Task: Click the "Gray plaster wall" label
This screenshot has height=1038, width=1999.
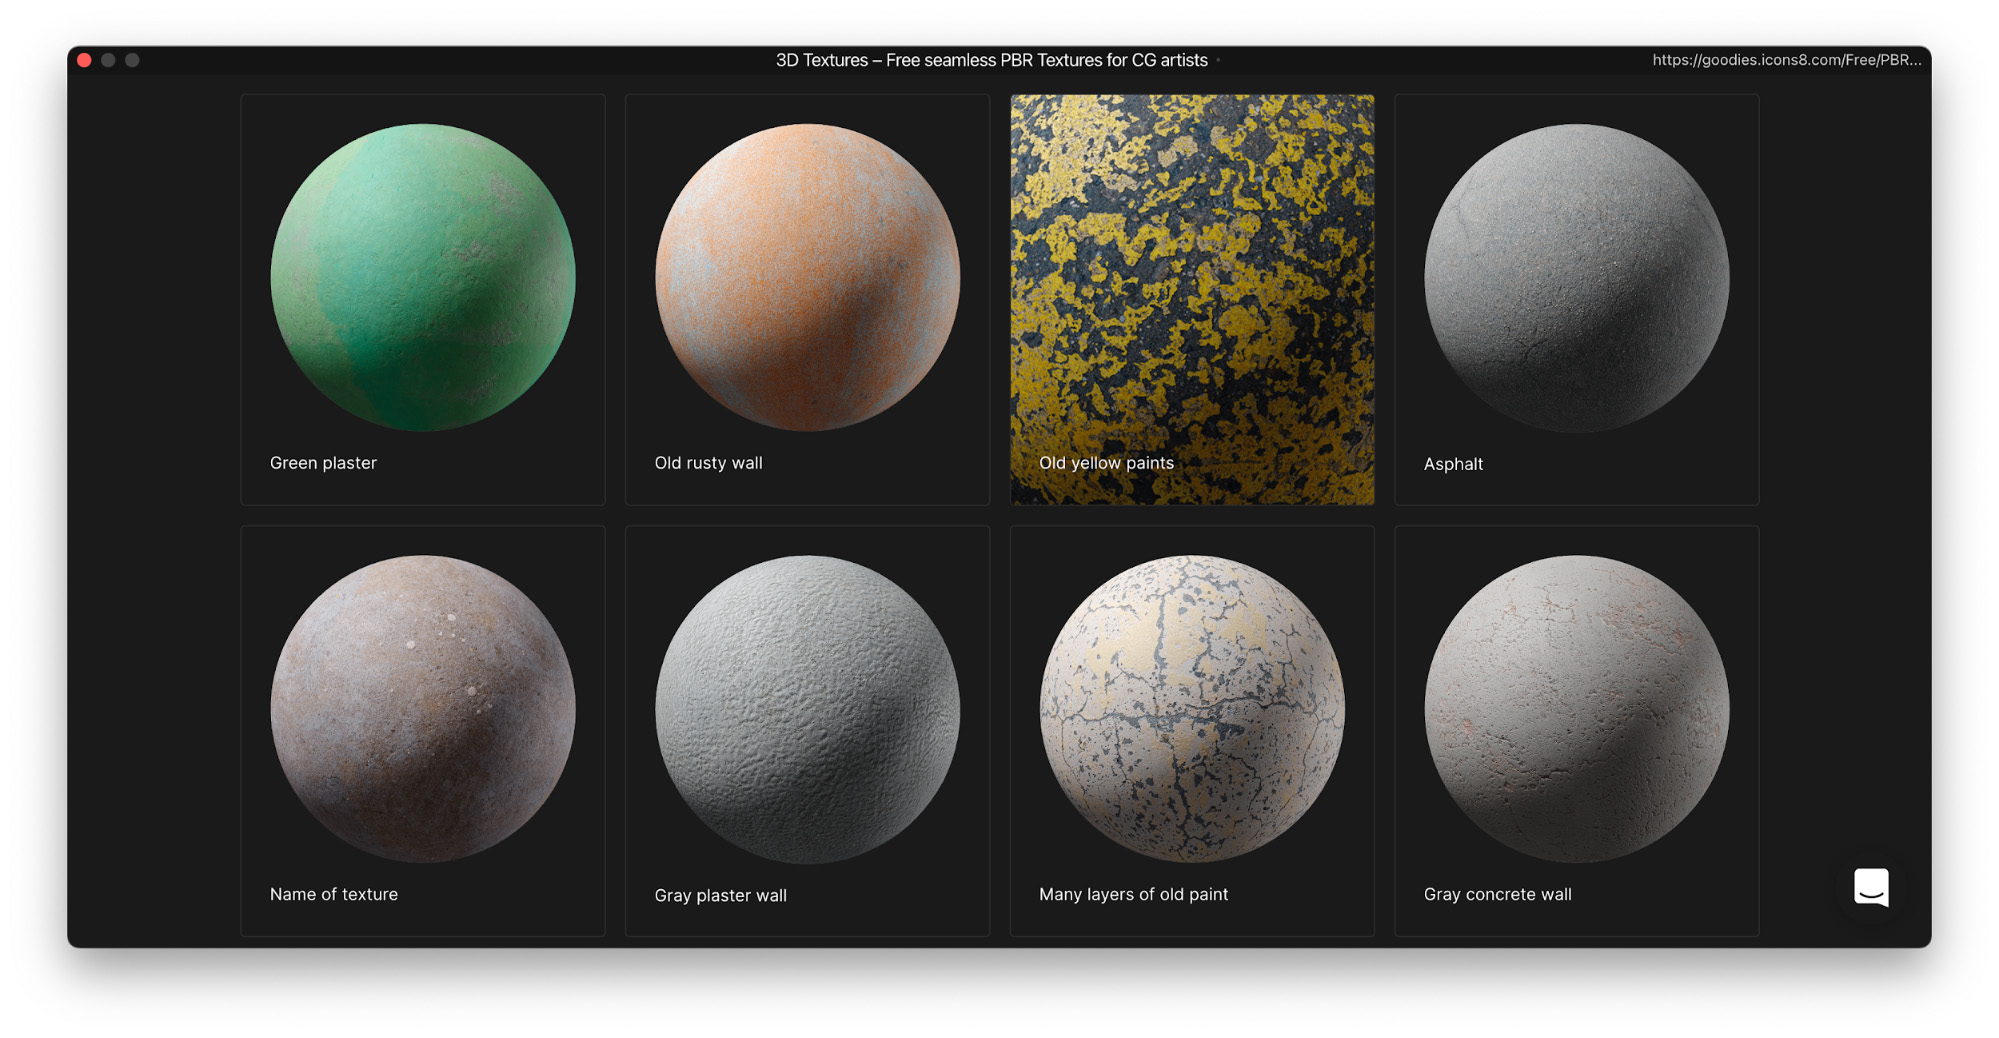Action: 720,895
